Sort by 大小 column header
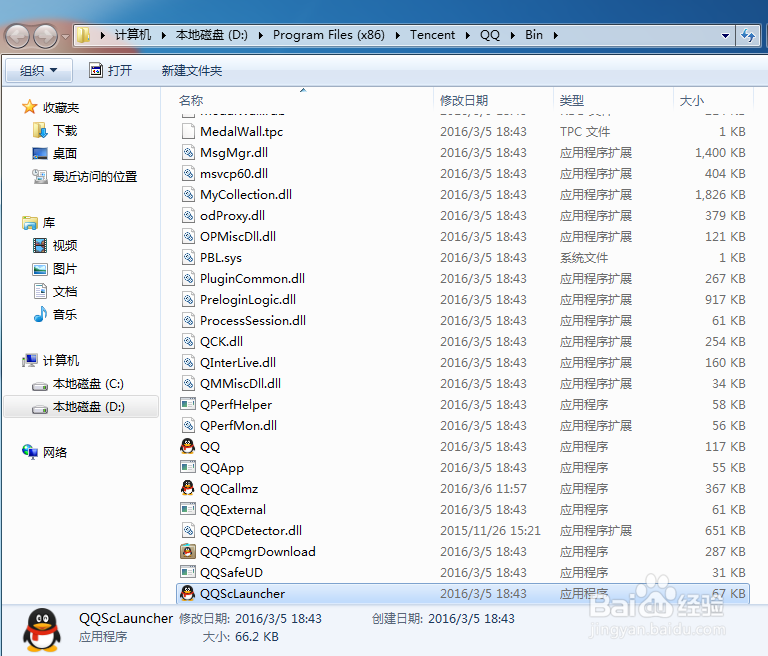The image size is (768, 656). coord(692,100)
